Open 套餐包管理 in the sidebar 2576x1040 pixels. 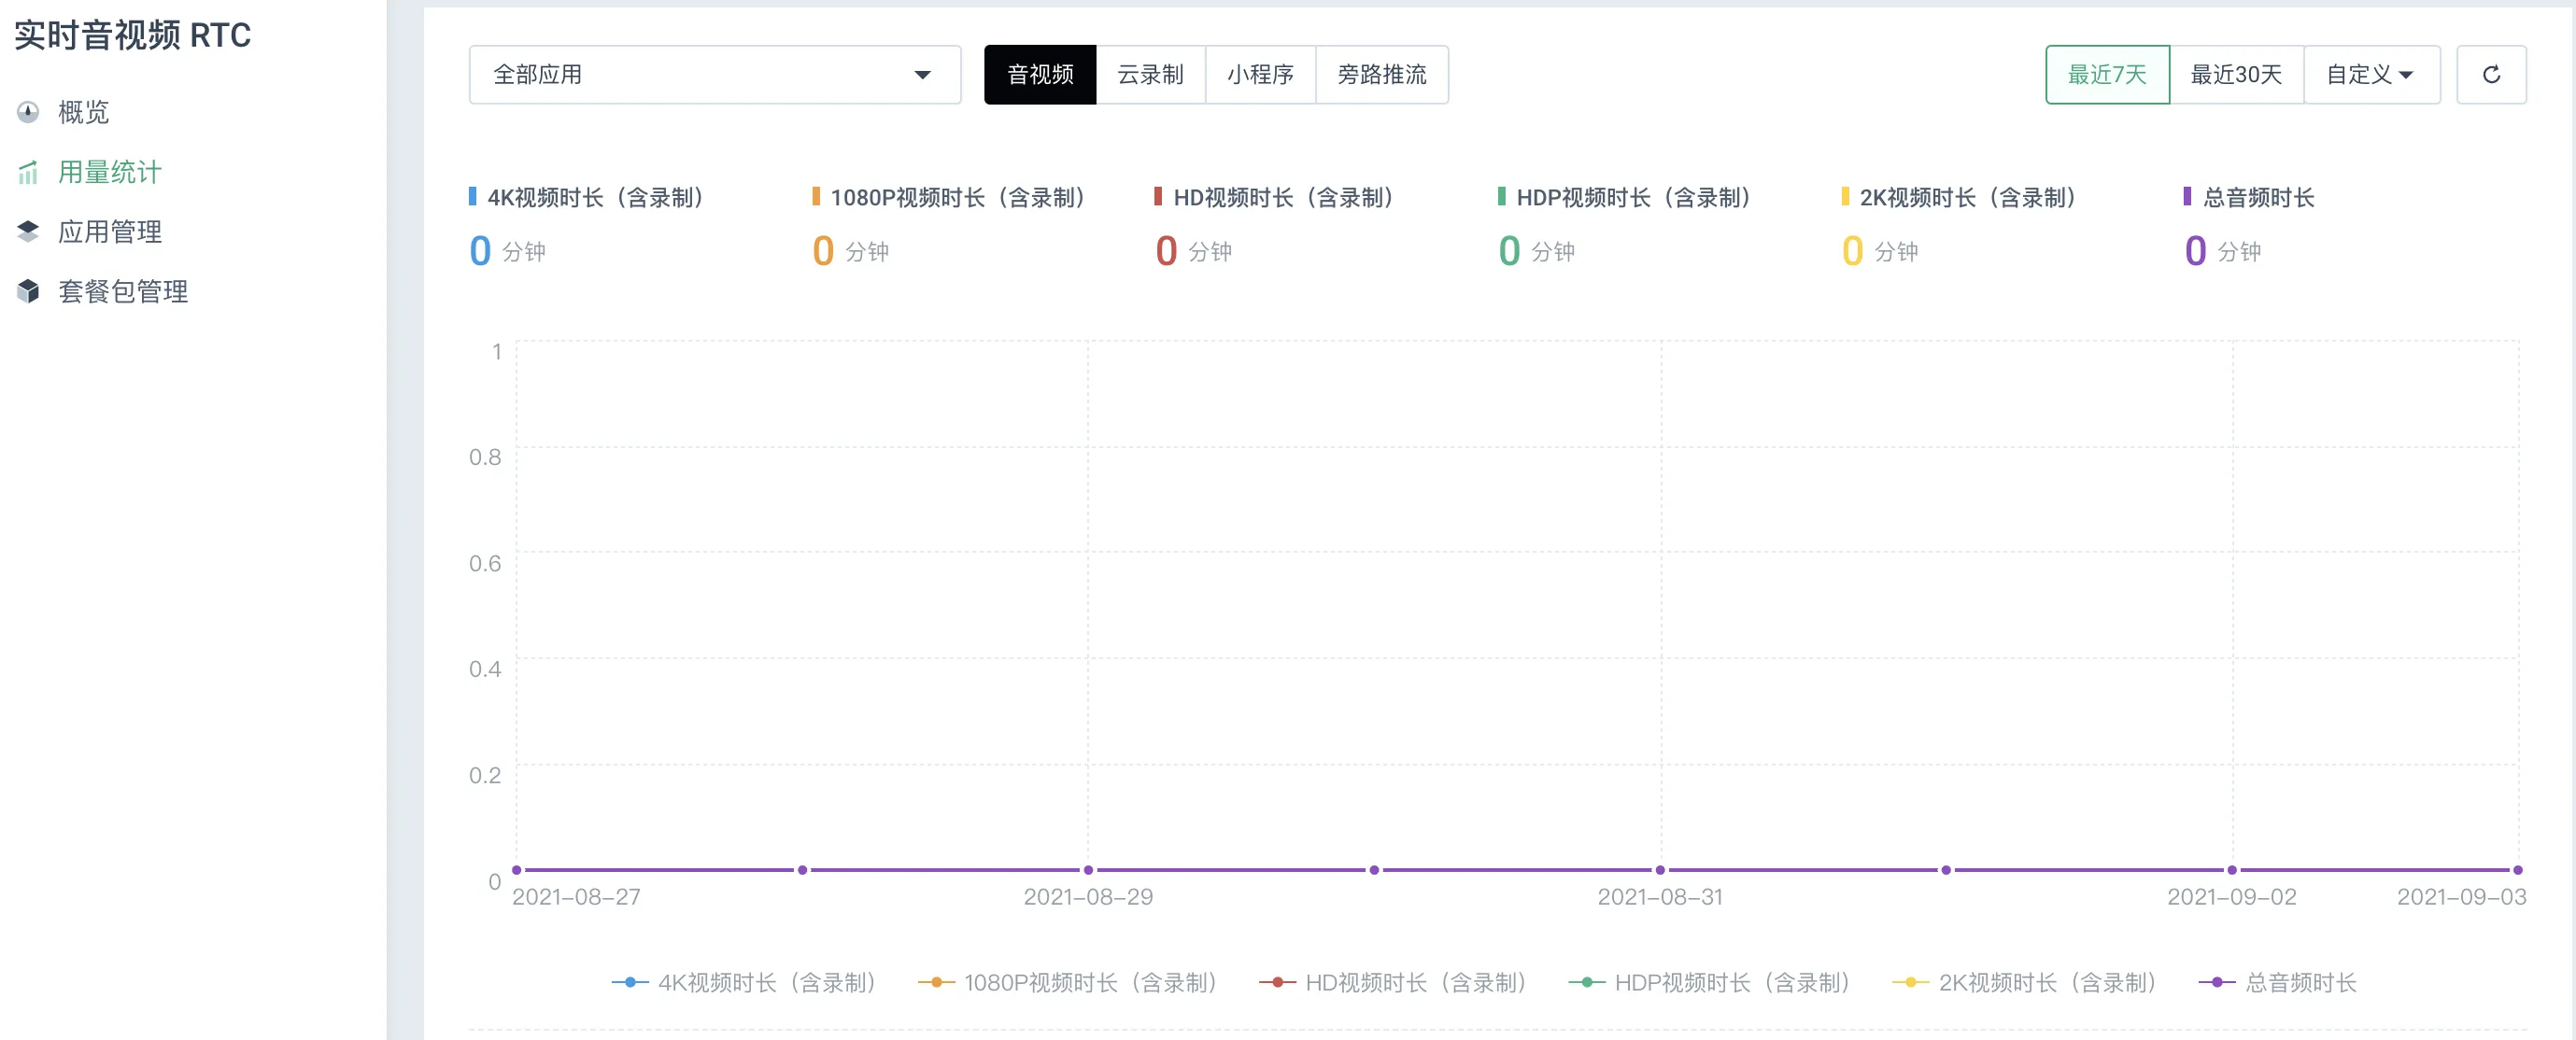point(123,291)
